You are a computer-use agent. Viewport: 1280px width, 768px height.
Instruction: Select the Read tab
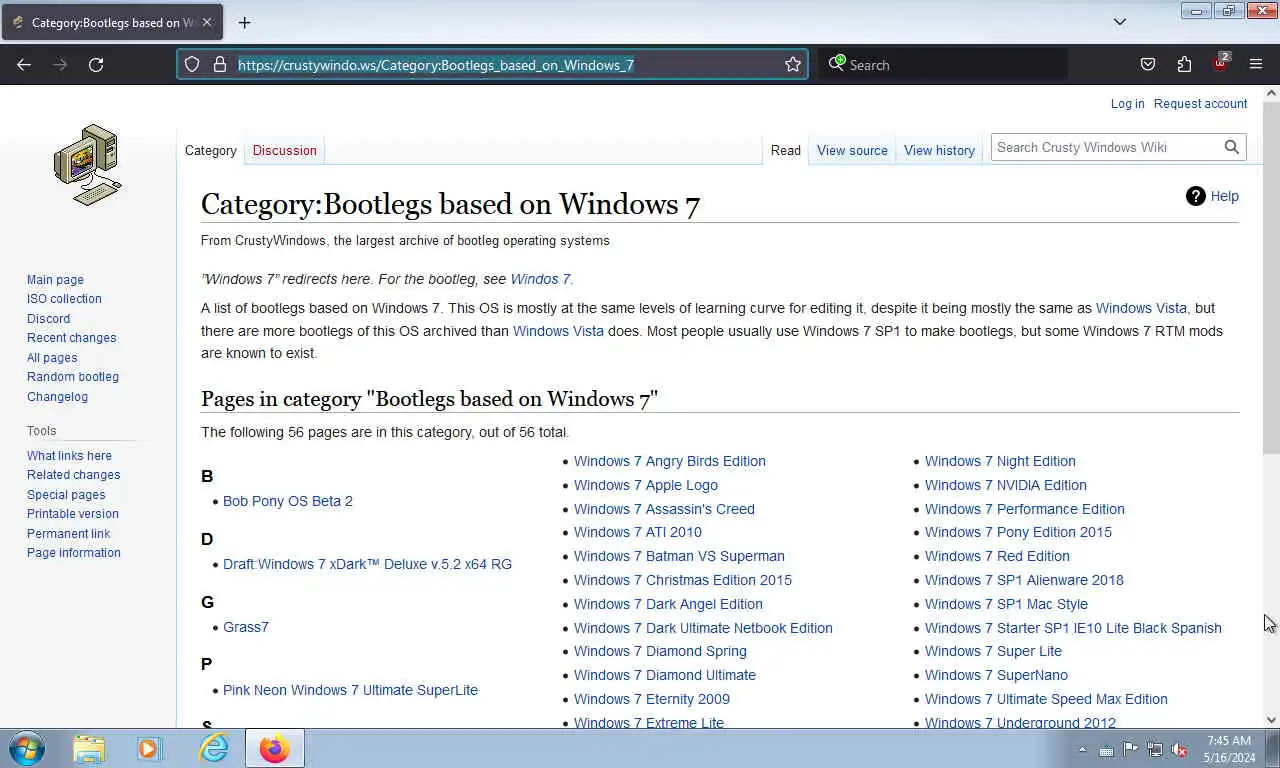click(785, 150)
